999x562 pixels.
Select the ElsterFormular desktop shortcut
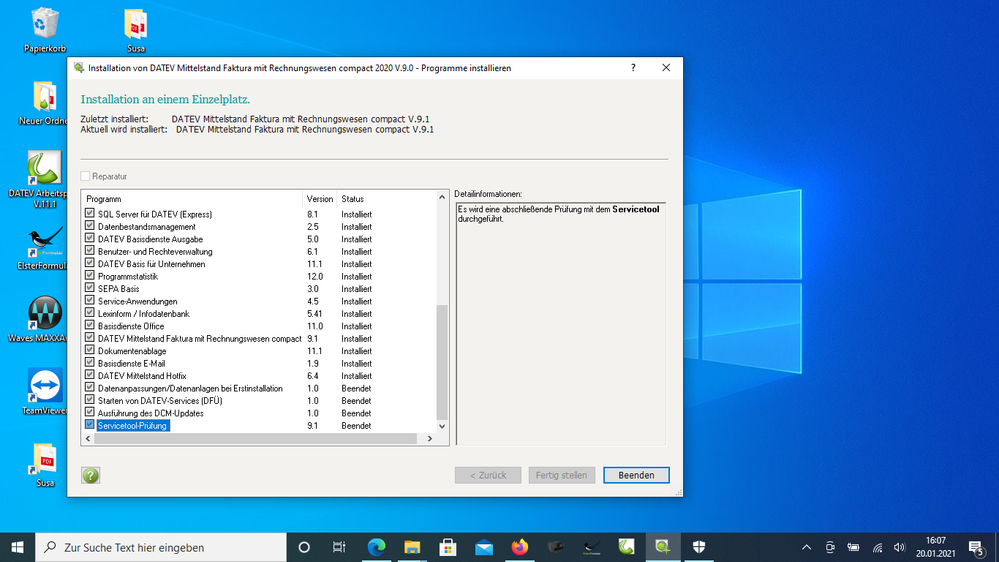[x=43, y=248]
